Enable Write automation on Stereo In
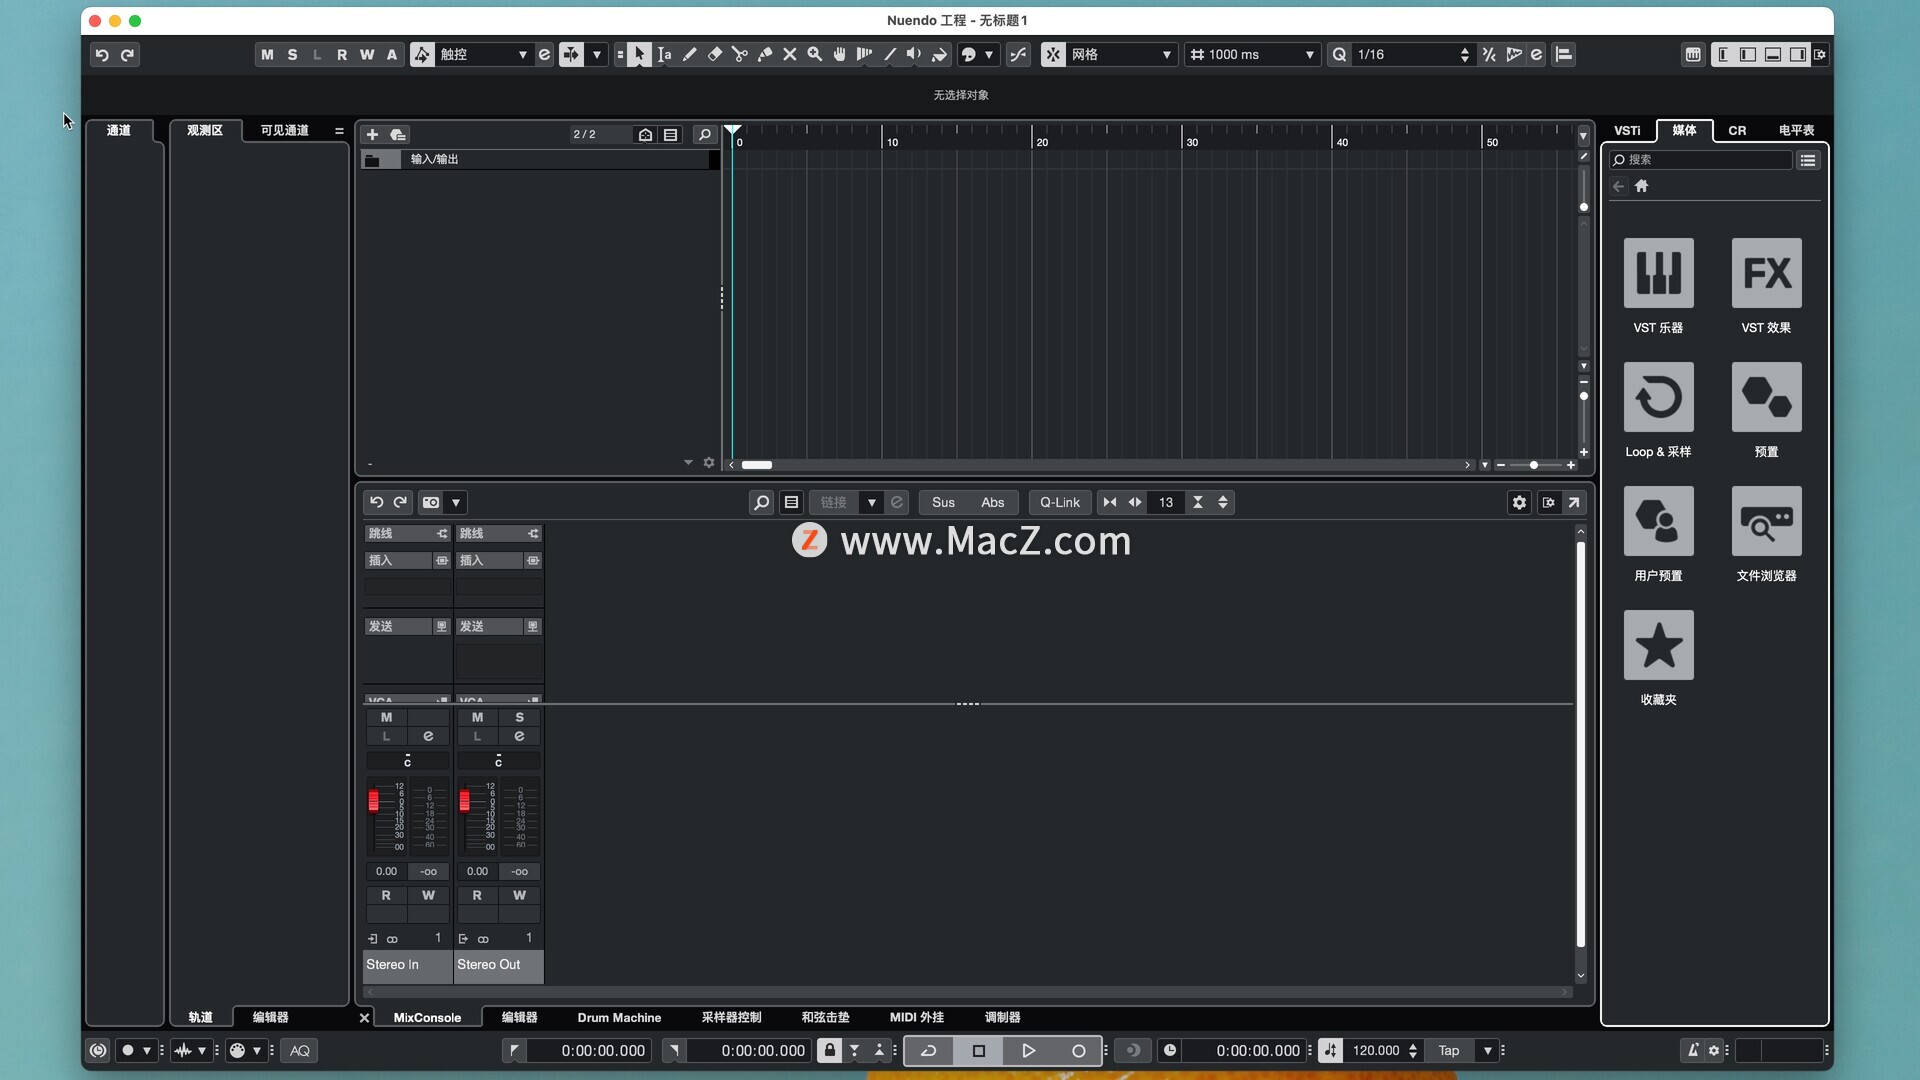 coord(428,895)
